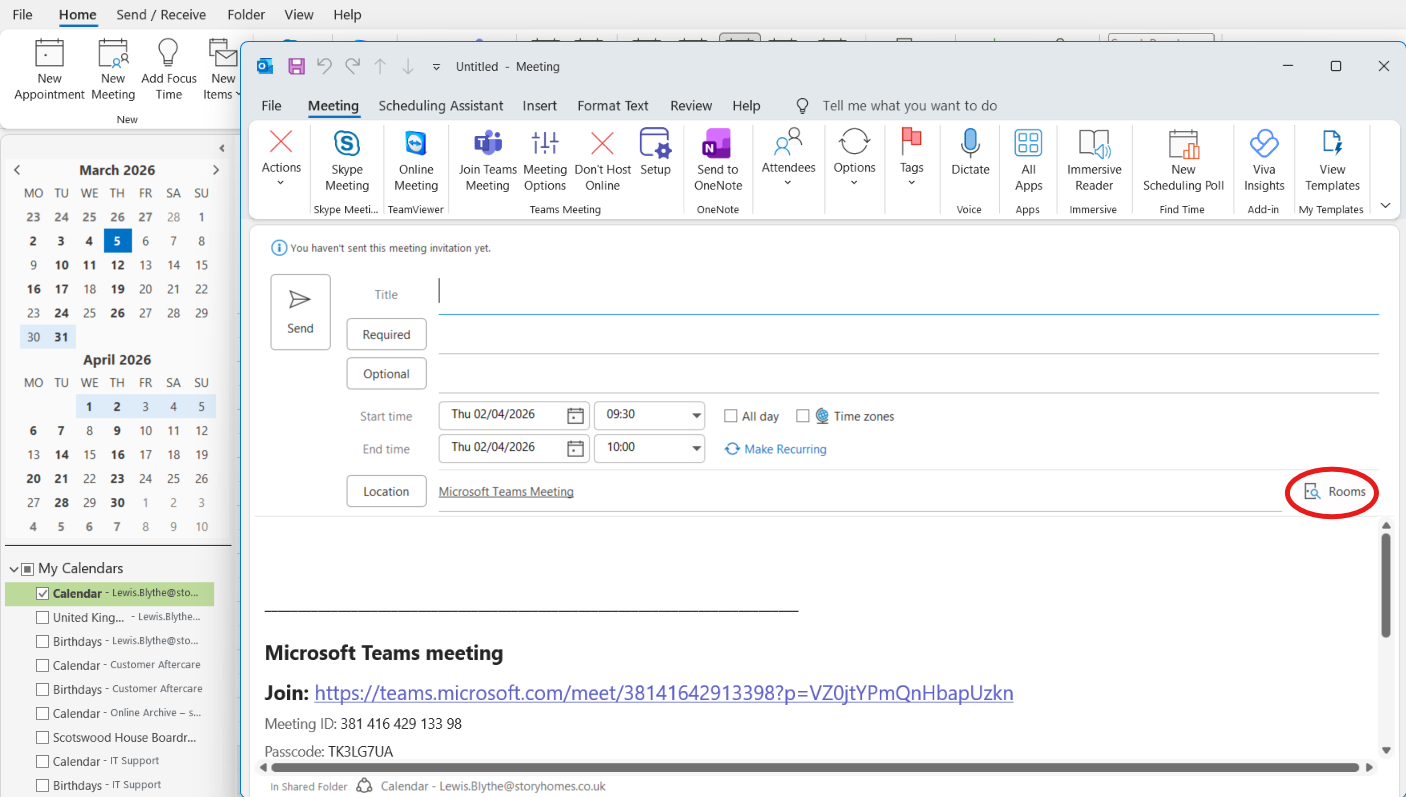Open the end time 10:00 dropdown

tap(697, 449)
